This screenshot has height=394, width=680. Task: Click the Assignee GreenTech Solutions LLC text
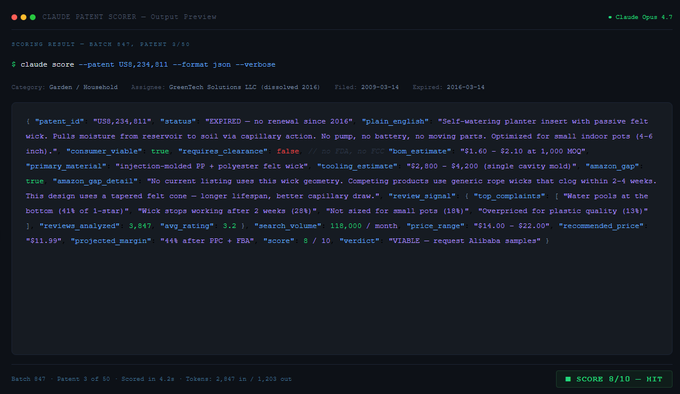tap(226, 87)
